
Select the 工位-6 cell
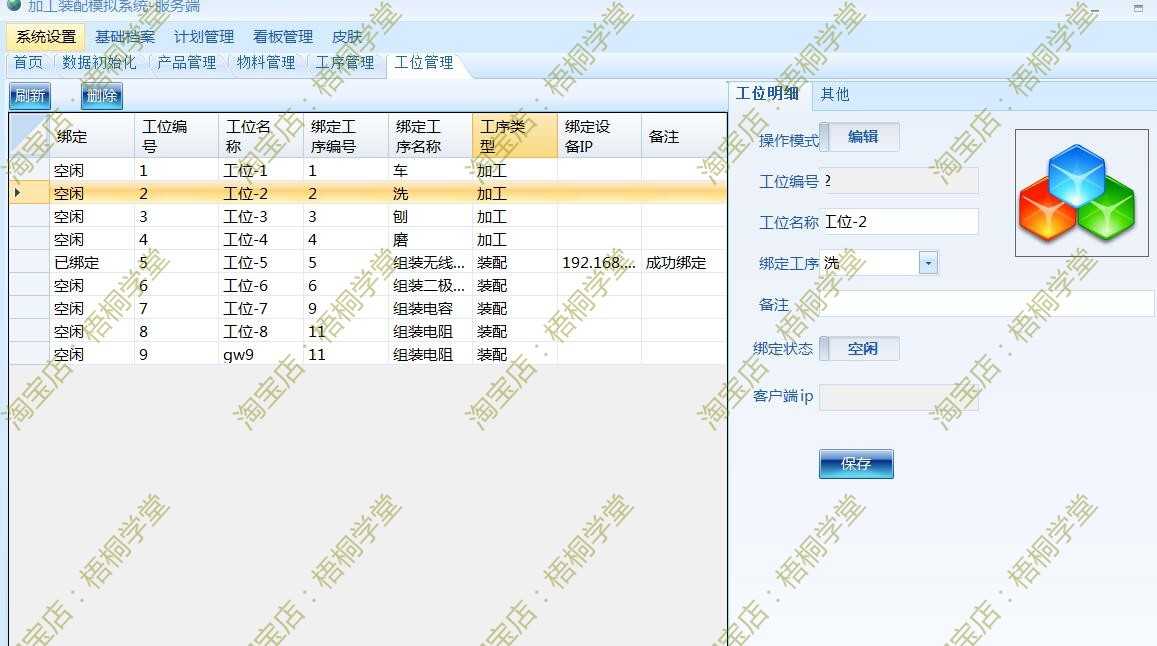coord(261,285)
